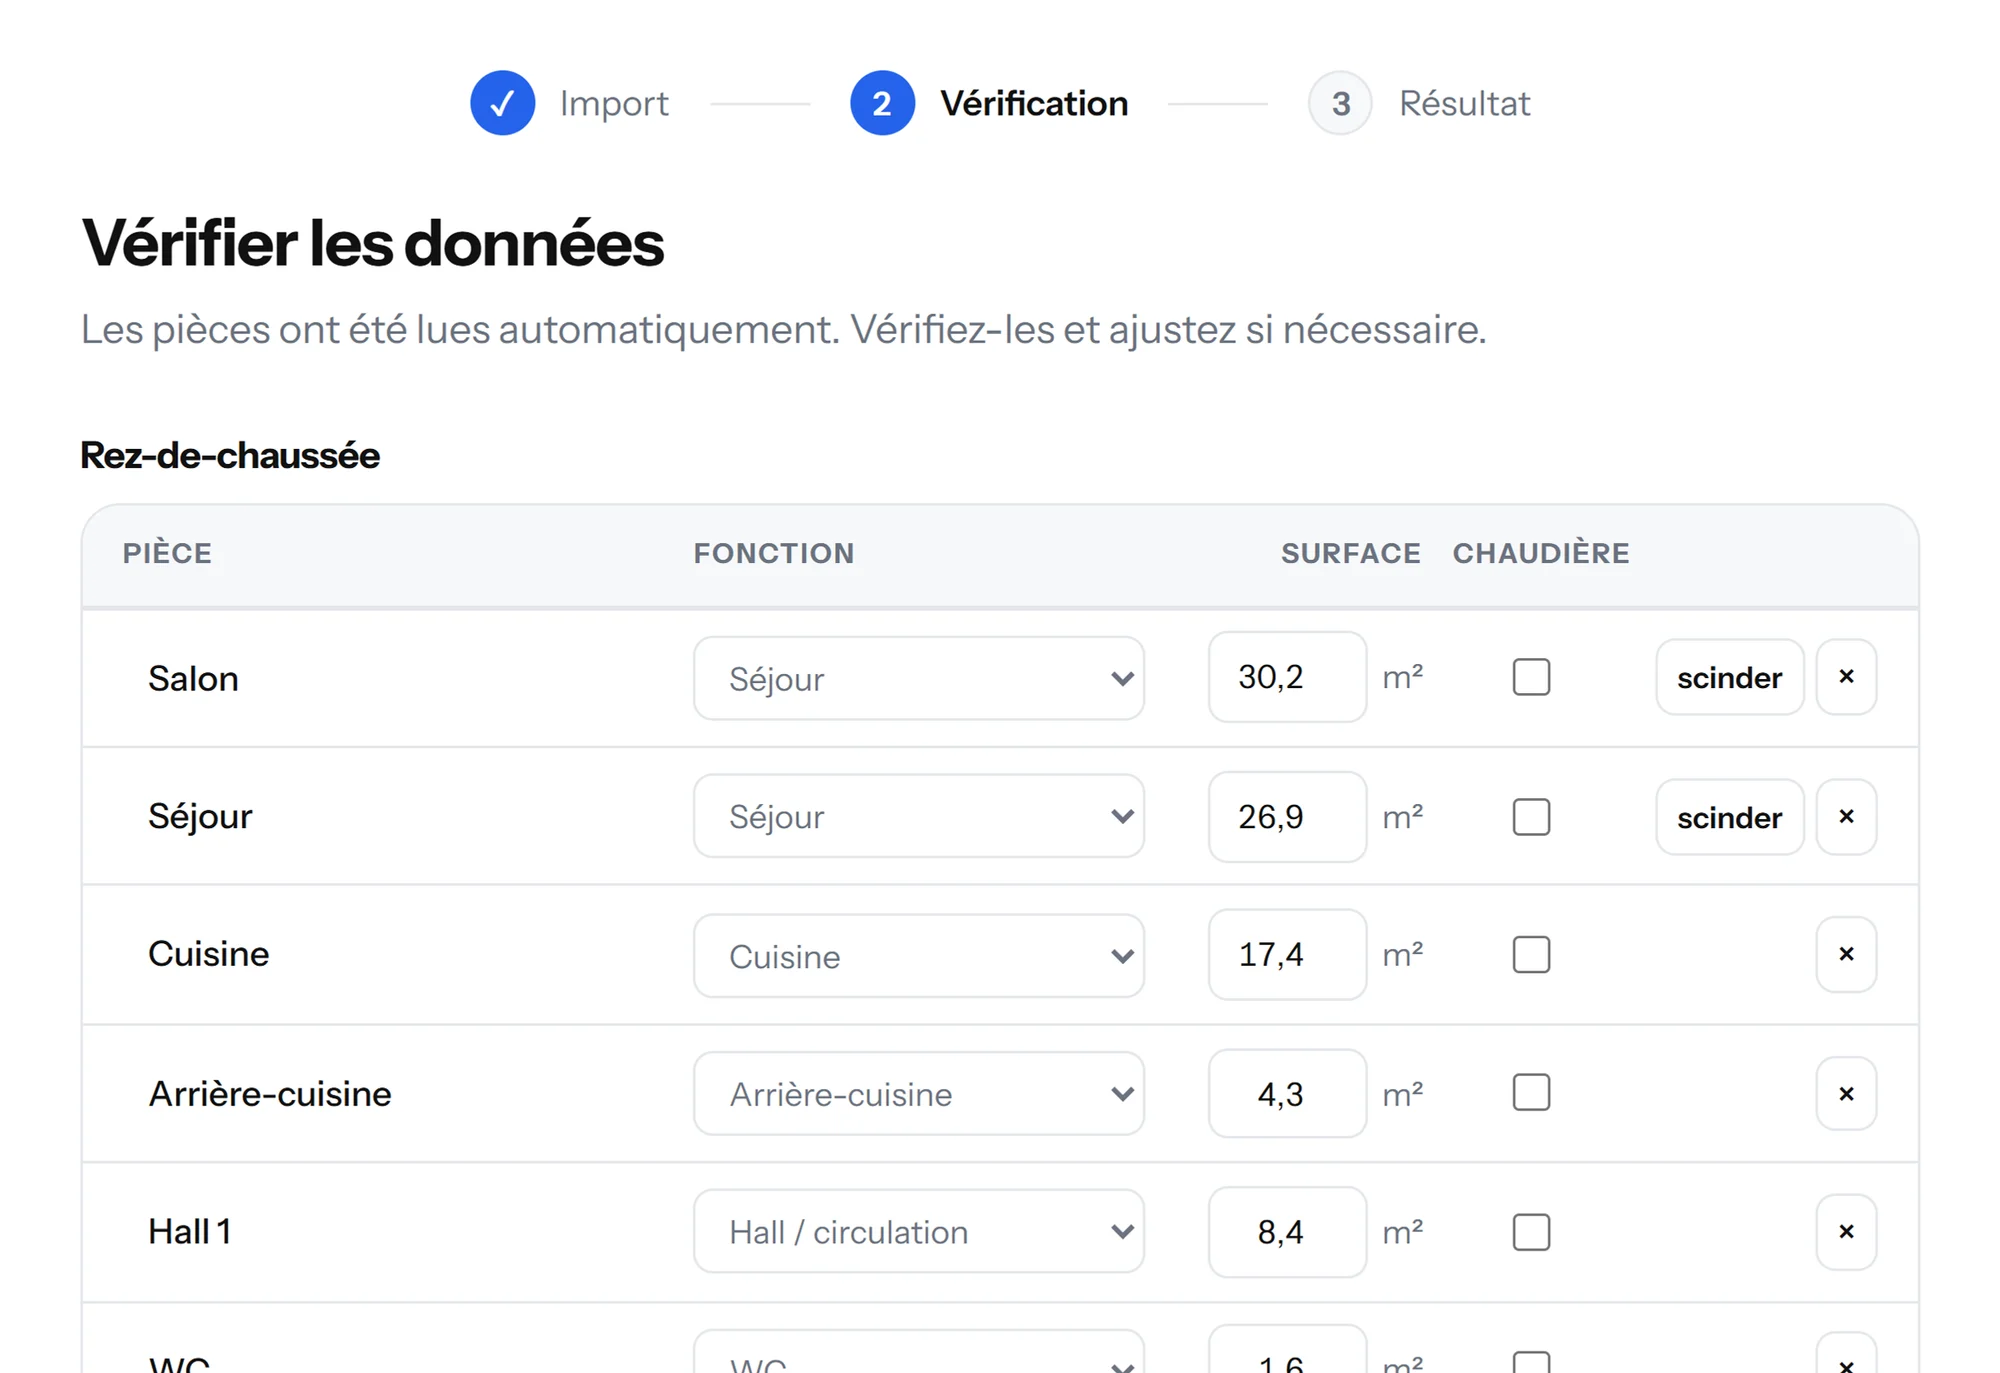This screenshot has height=1373, width=2000.
Task: Click the completed Import step checkmark icon
Action: tap(502, 103)
